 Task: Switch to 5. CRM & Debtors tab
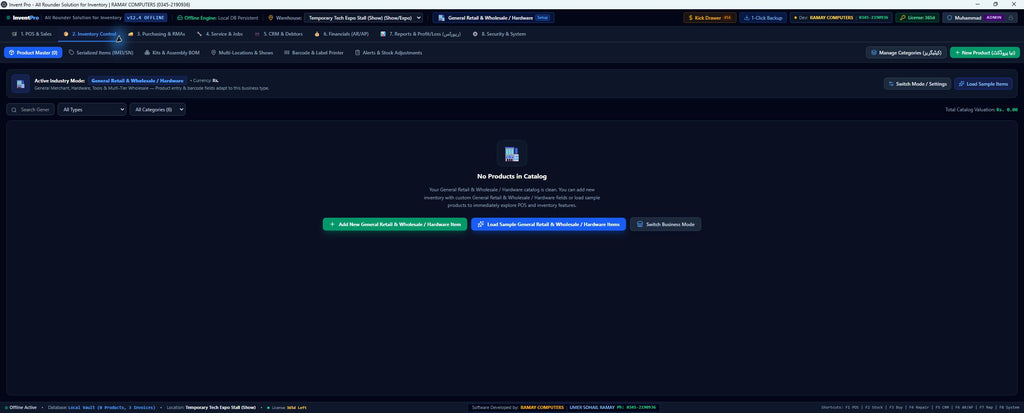[x=278, y=33]
